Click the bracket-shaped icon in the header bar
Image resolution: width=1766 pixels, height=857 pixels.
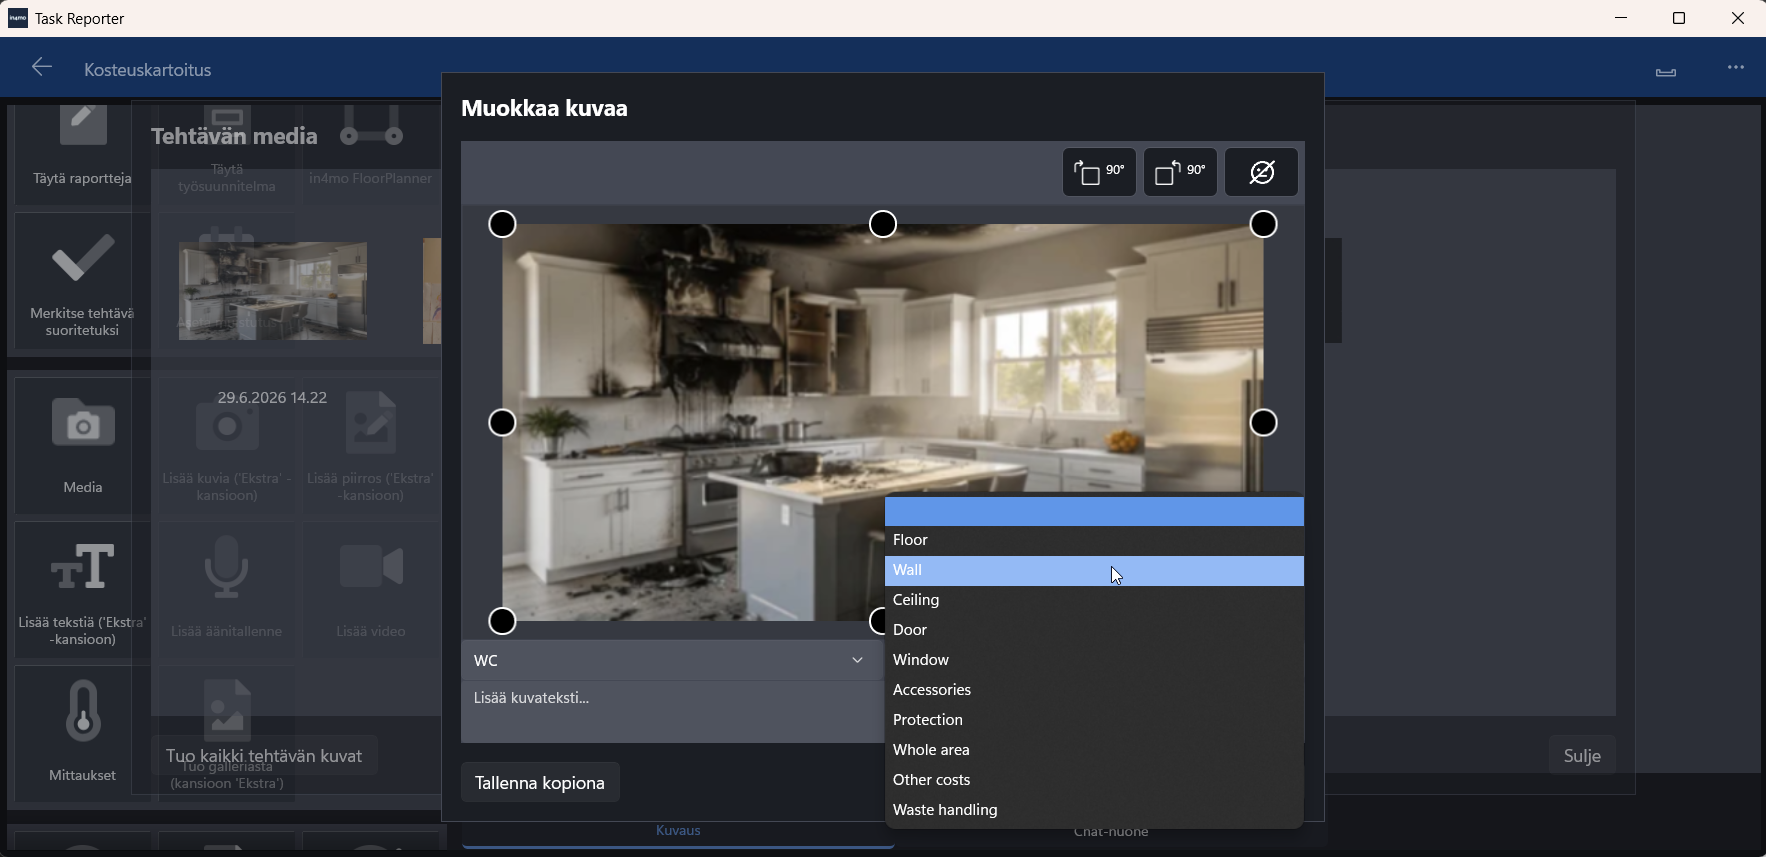(1666, 71)
